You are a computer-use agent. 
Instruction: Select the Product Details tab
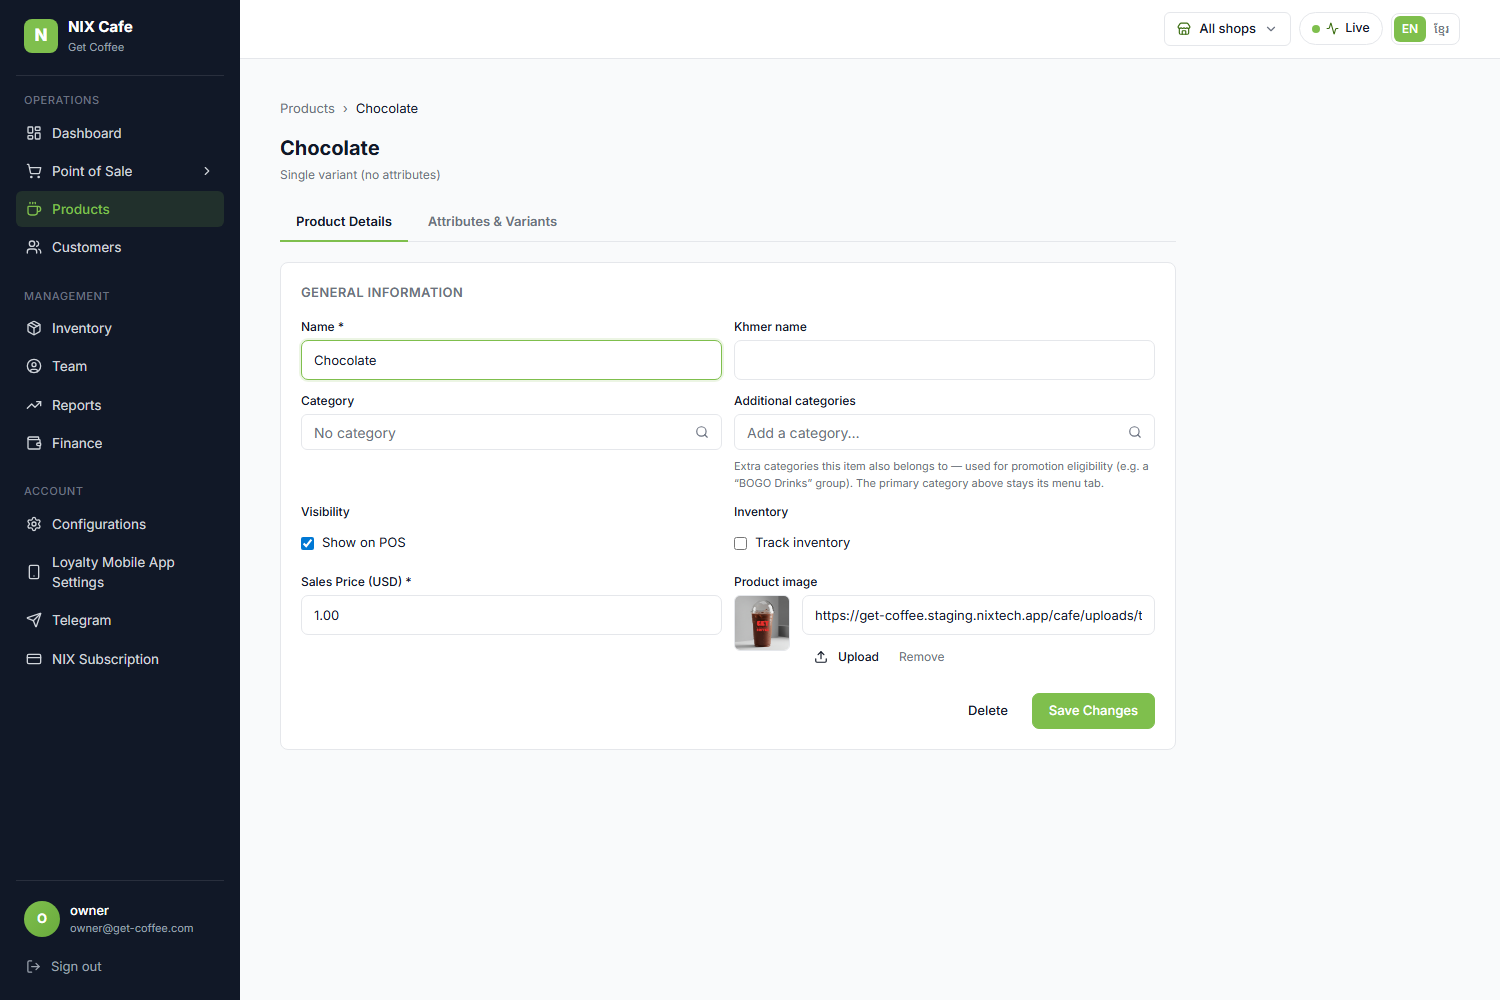(344, 221)
